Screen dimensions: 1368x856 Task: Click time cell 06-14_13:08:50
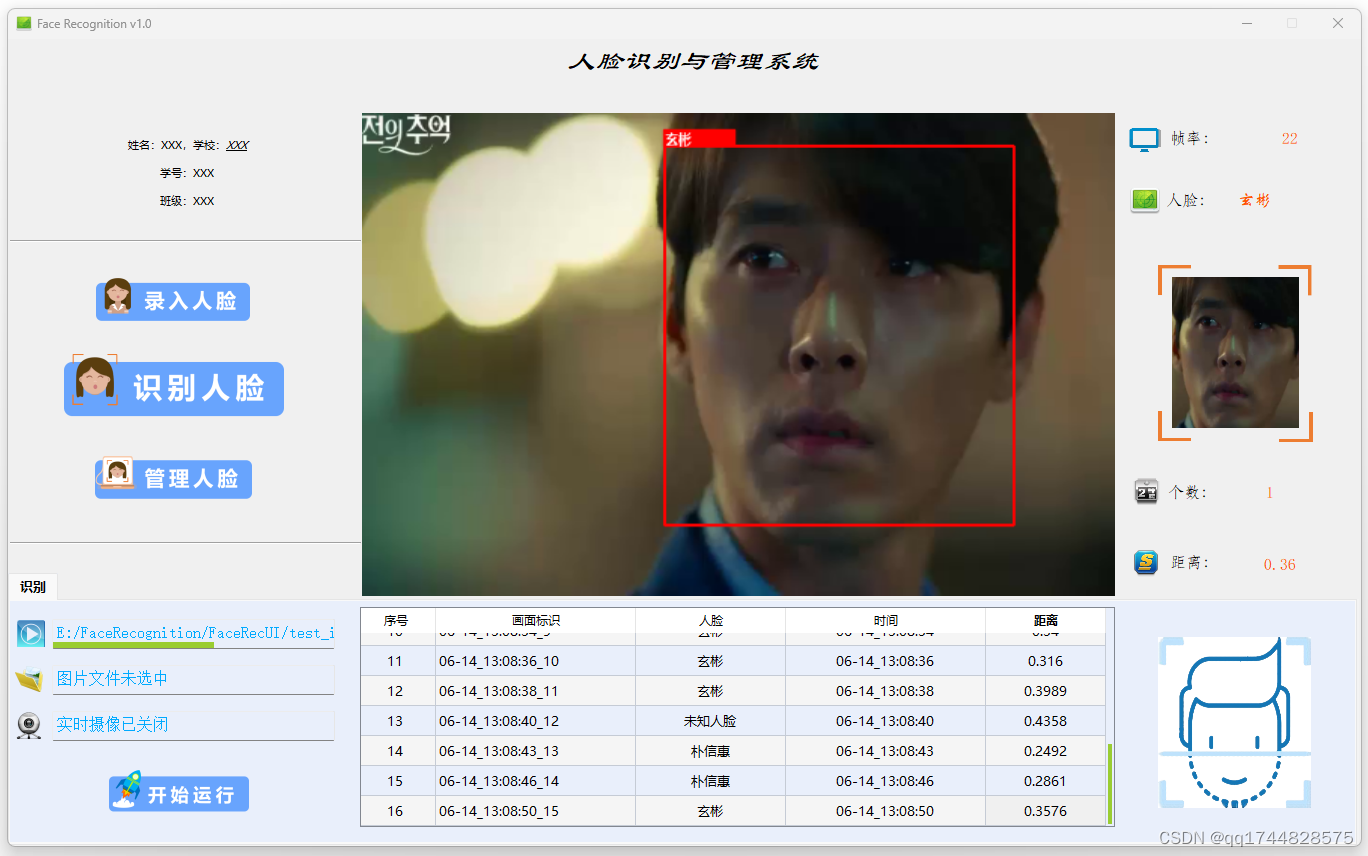(886, 811)
